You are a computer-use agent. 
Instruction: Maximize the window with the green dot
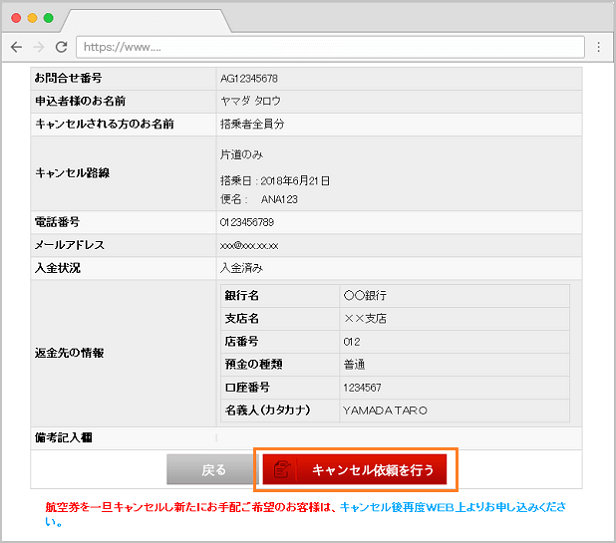click(x=47, y=19)
